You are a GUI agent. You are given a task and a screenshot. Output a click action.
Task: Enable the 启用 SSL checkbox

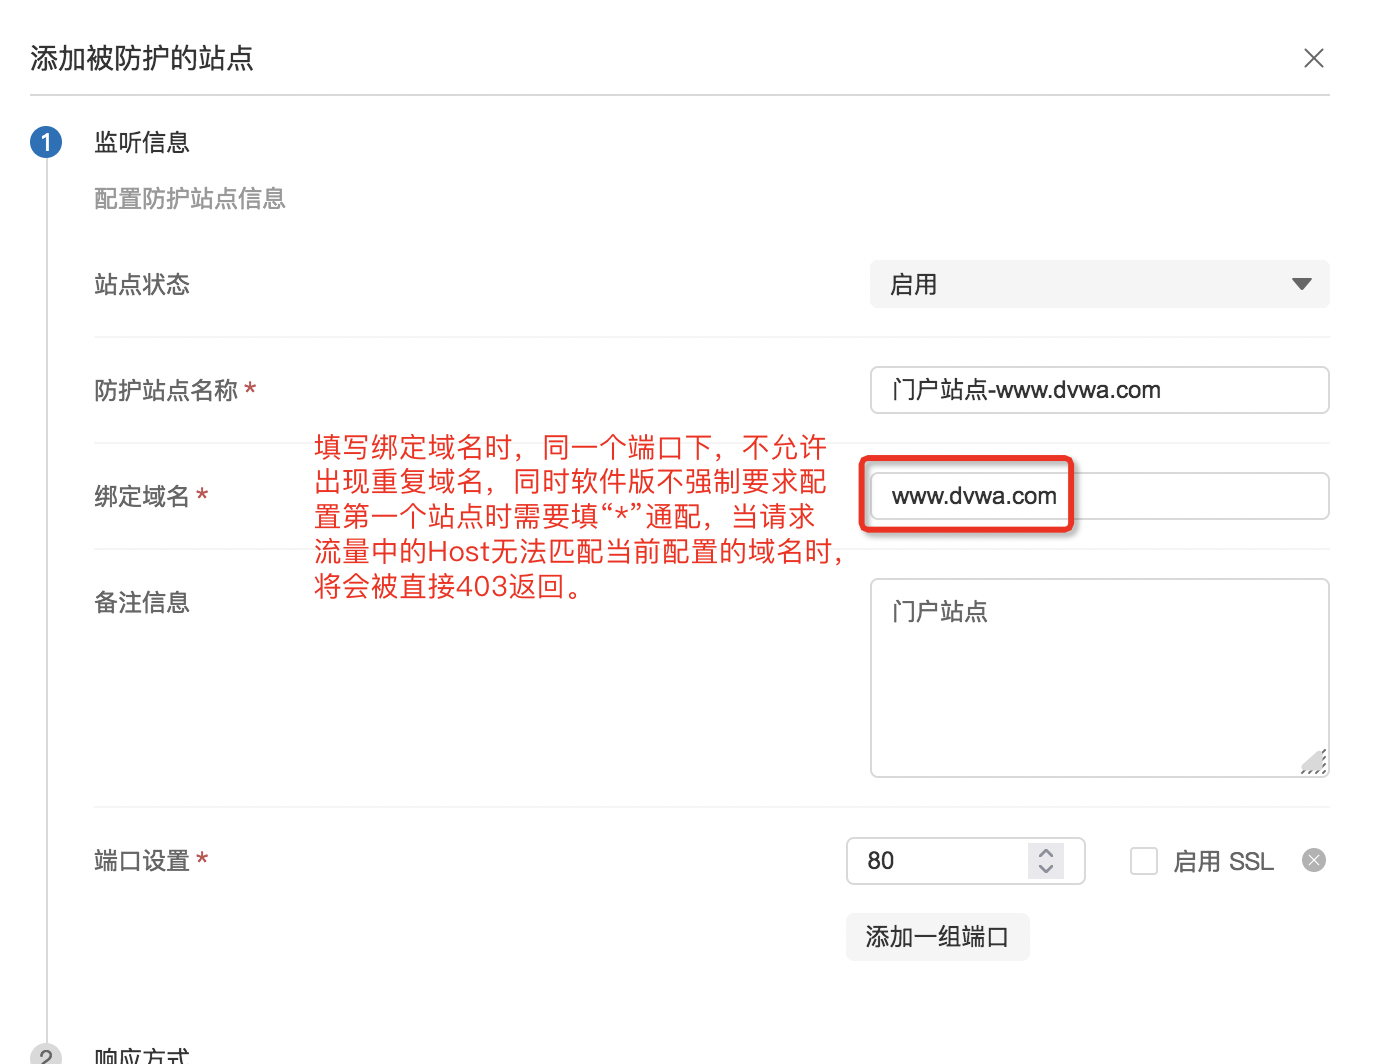(1143, 861)
